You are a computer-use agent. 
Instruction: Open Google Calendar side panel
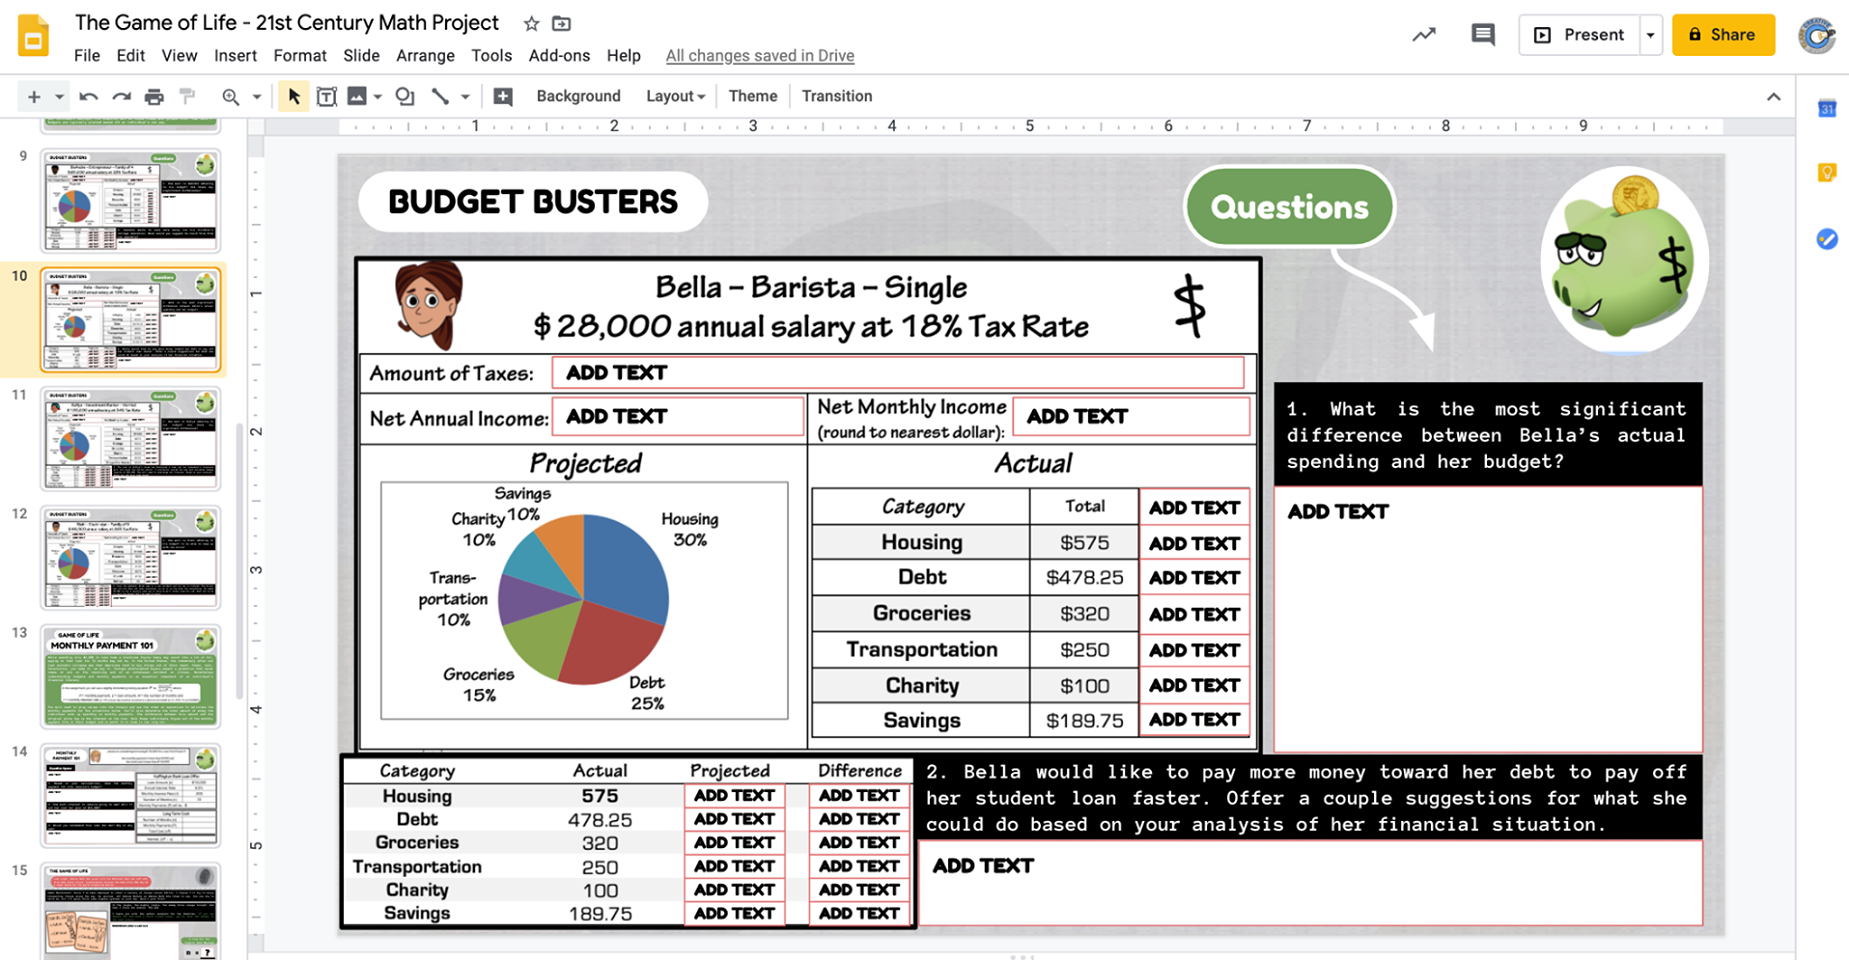(x=1827, y=108)
